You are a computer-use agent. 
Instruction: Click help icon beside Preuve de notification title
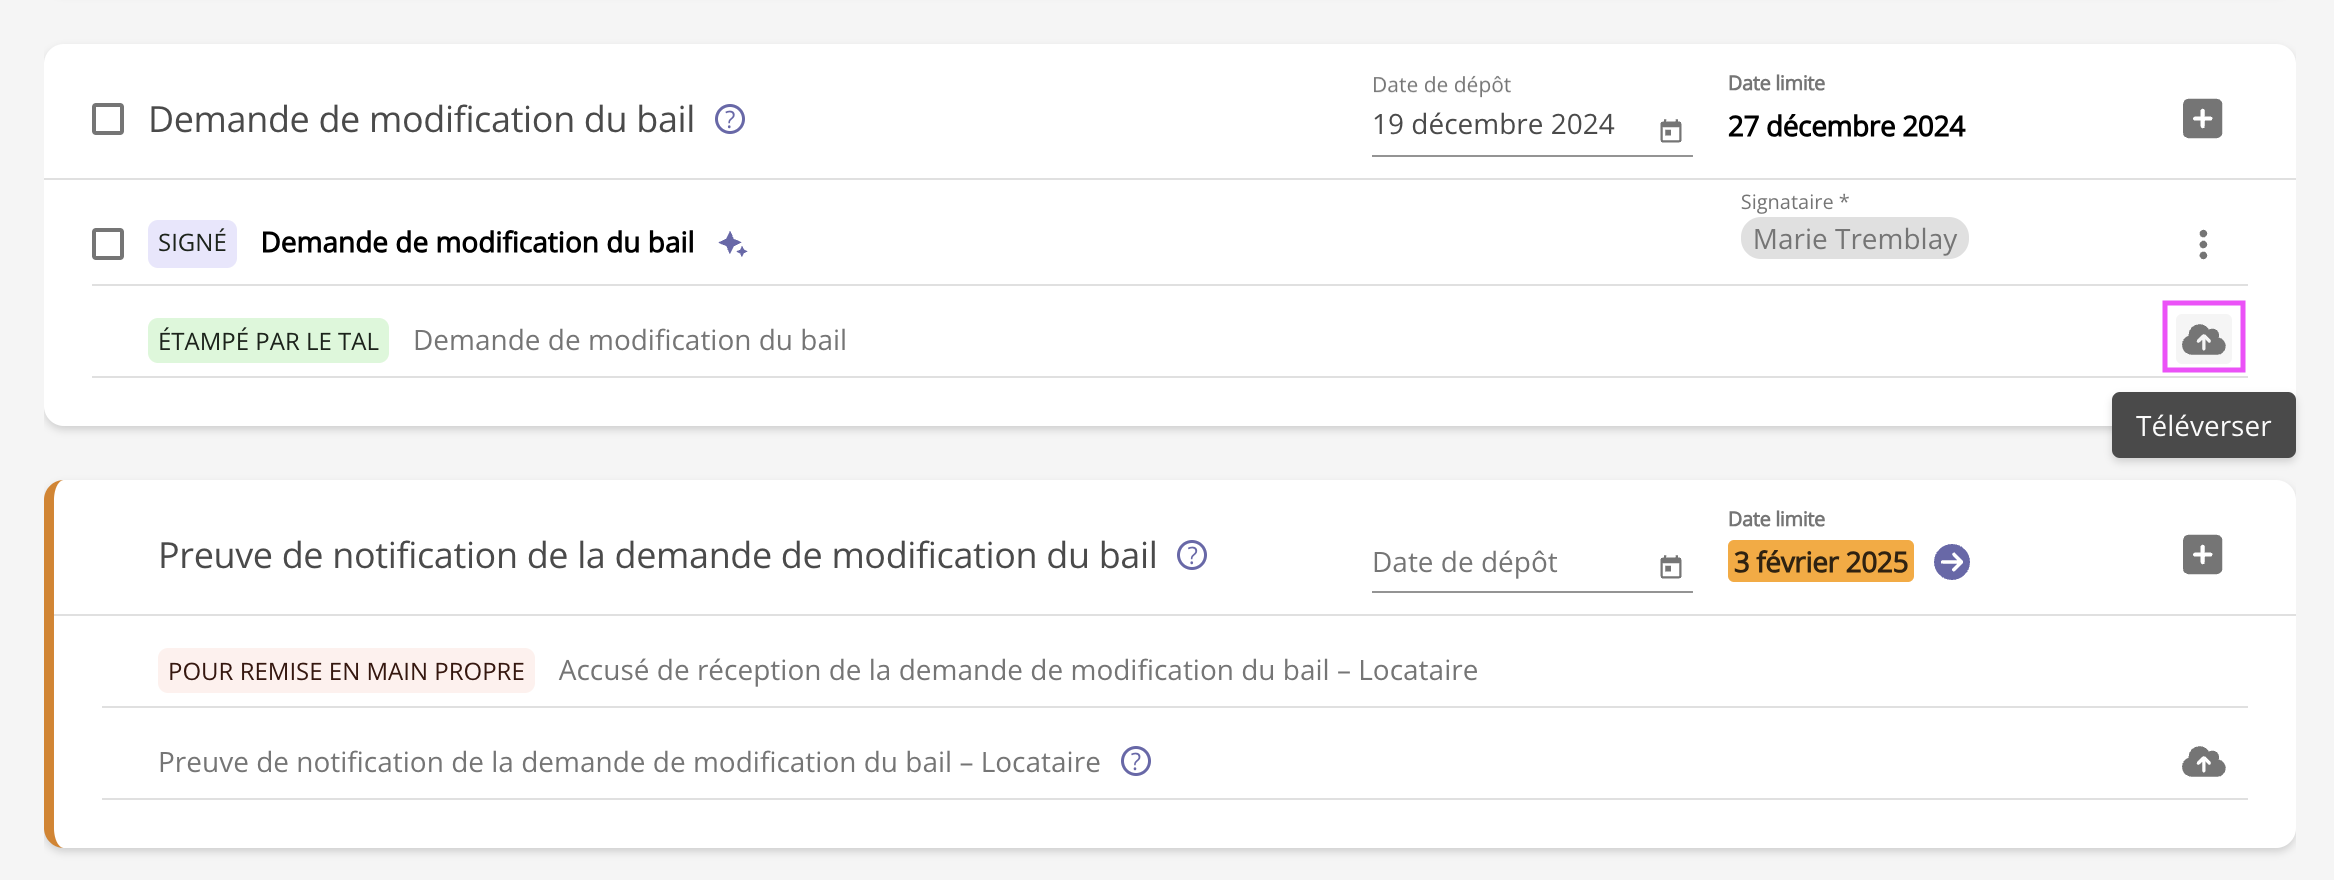(1192, 555)
